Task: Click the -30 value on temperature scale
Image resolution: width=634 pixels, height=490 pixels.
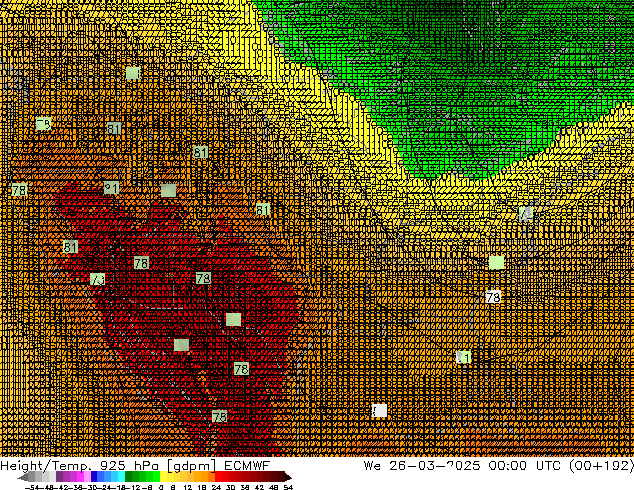Action: tap(92, 488)
